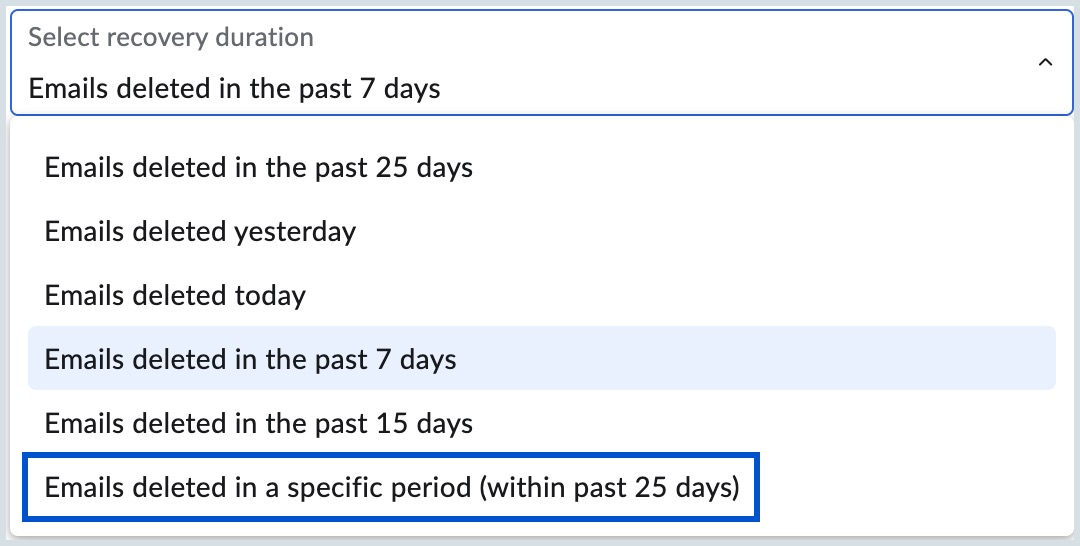Set recovery duration to past 25 days
This screenshot has width=1080, height=546.
(259, 167)
